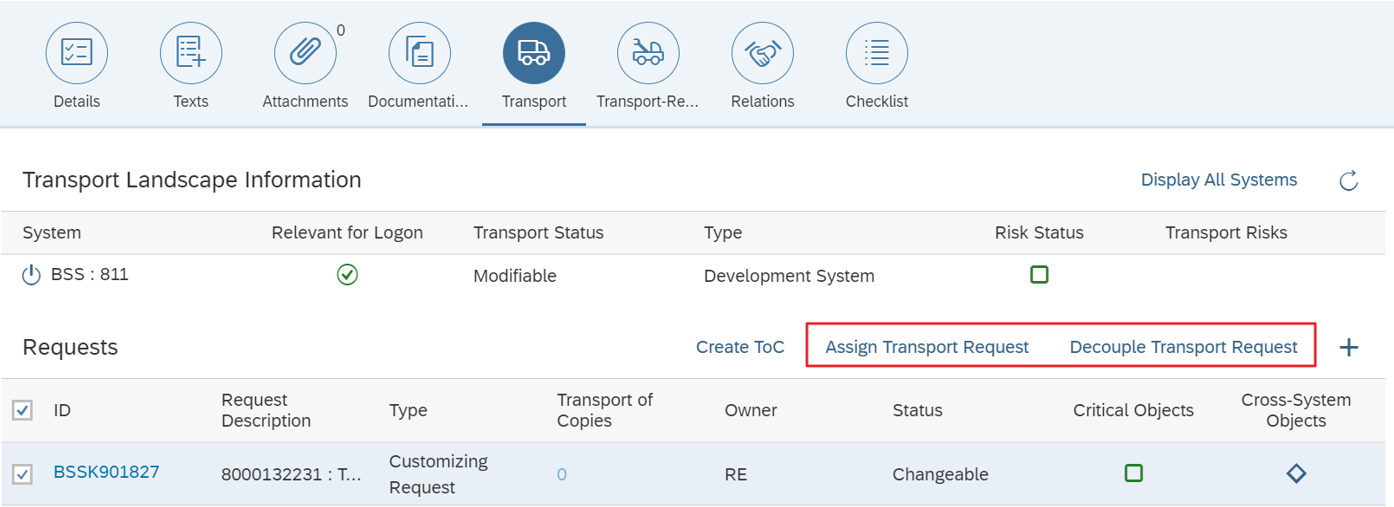Click Decouple Transport Request
Viewport: 1394px width, 507px height.
pos(1183,347)
